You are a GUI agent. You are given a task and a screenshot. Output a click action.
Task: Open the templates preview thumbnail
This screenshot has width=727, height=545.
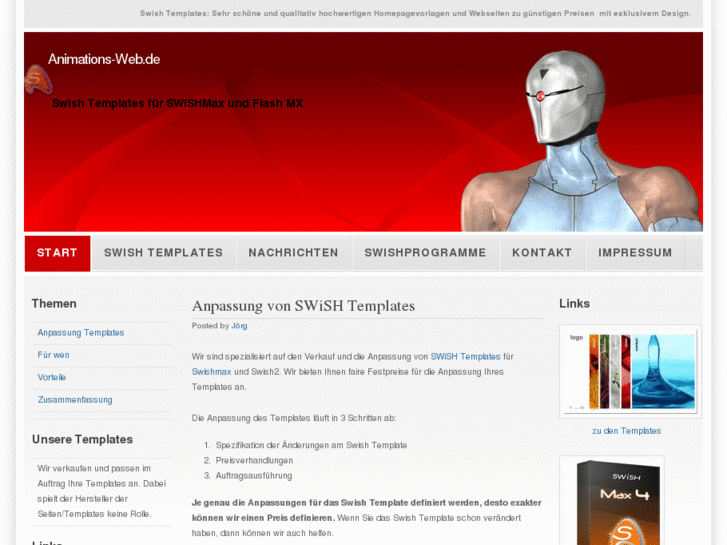(631, 372)
